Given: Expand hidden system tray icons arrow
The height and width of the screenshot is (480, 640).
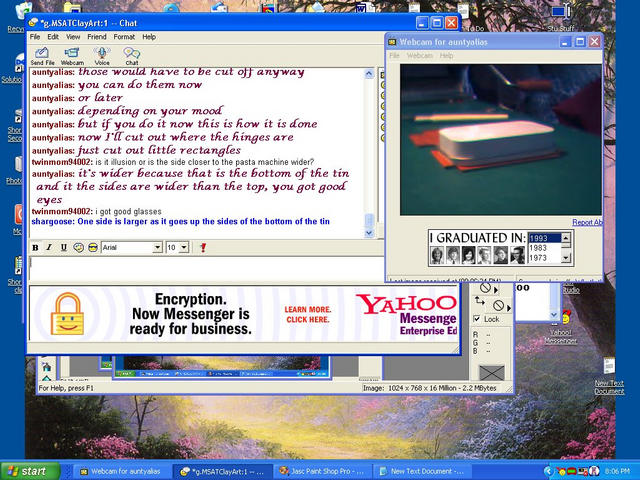Looking at the screenshot, I should click(x=548, y=471).
